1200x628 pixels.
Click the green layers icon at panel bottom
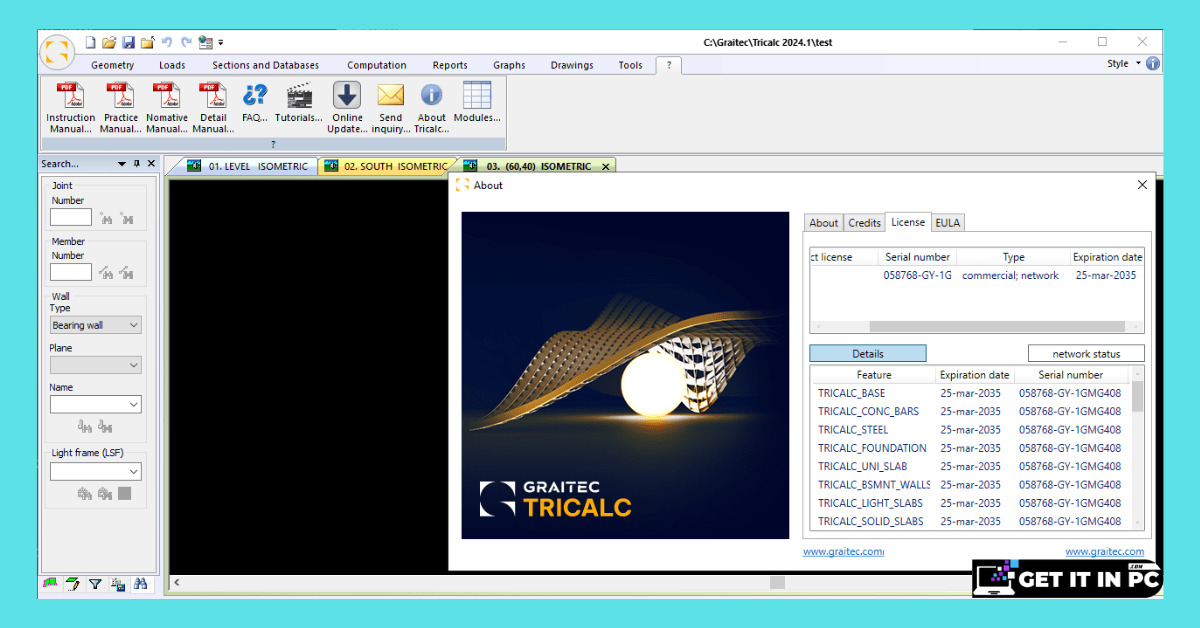(x=50, y=584)
